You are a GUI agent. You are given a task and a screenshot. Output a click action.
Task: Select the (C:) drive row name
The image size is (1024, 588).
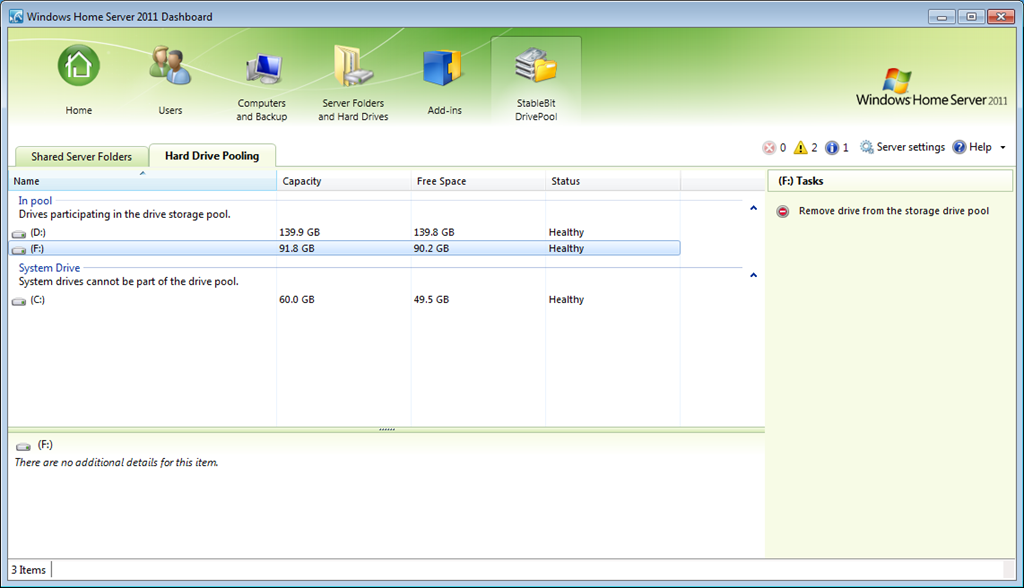click(37, 299)
